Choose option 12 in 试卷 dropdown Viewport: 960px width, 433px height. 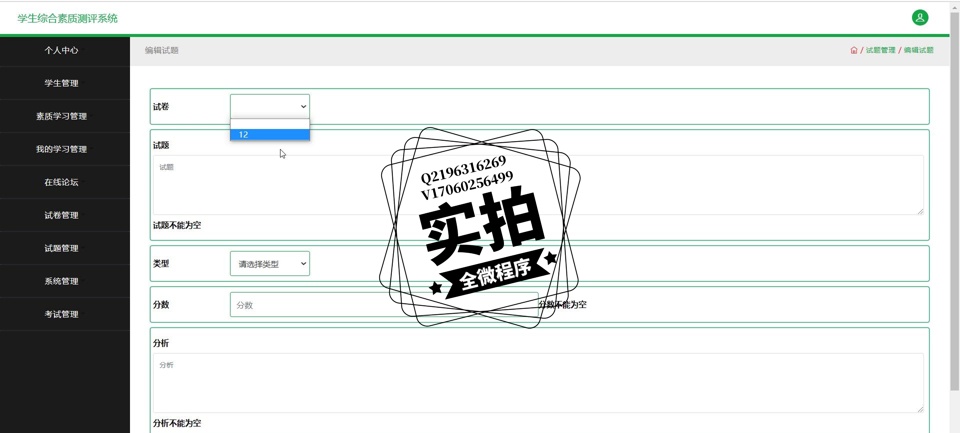coord(270,134)
